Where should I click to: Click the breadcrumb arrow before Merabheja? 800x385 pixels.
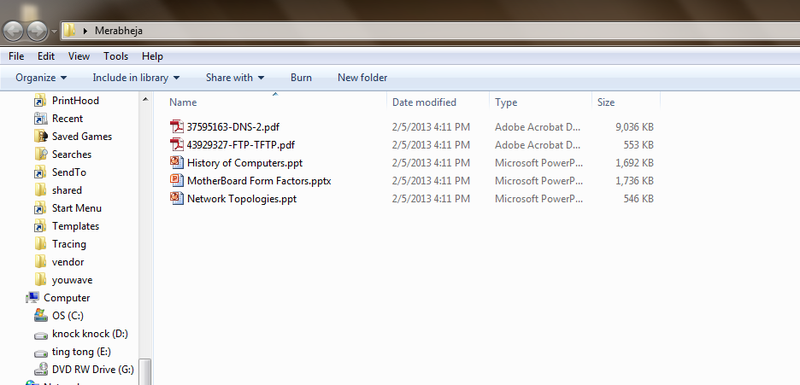pos(85,31)
